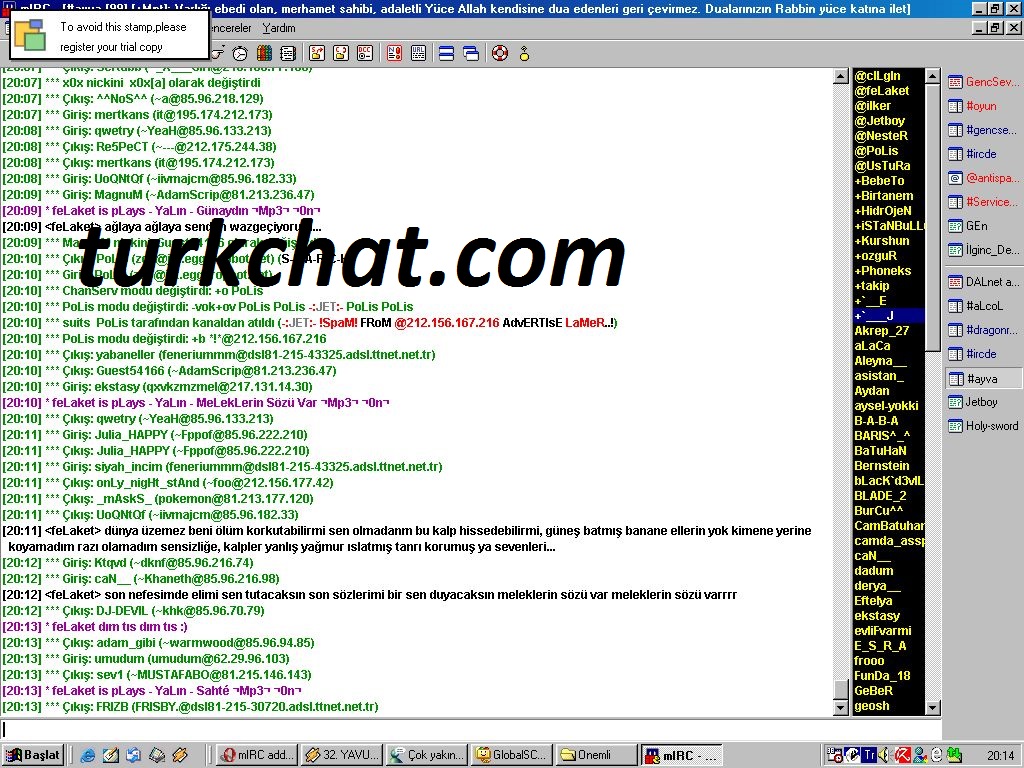Viewport: 1024px width, 768px height.
Task: Switch to the 'mIRC add...' taskbar button
Action: (x=257, y=755)
